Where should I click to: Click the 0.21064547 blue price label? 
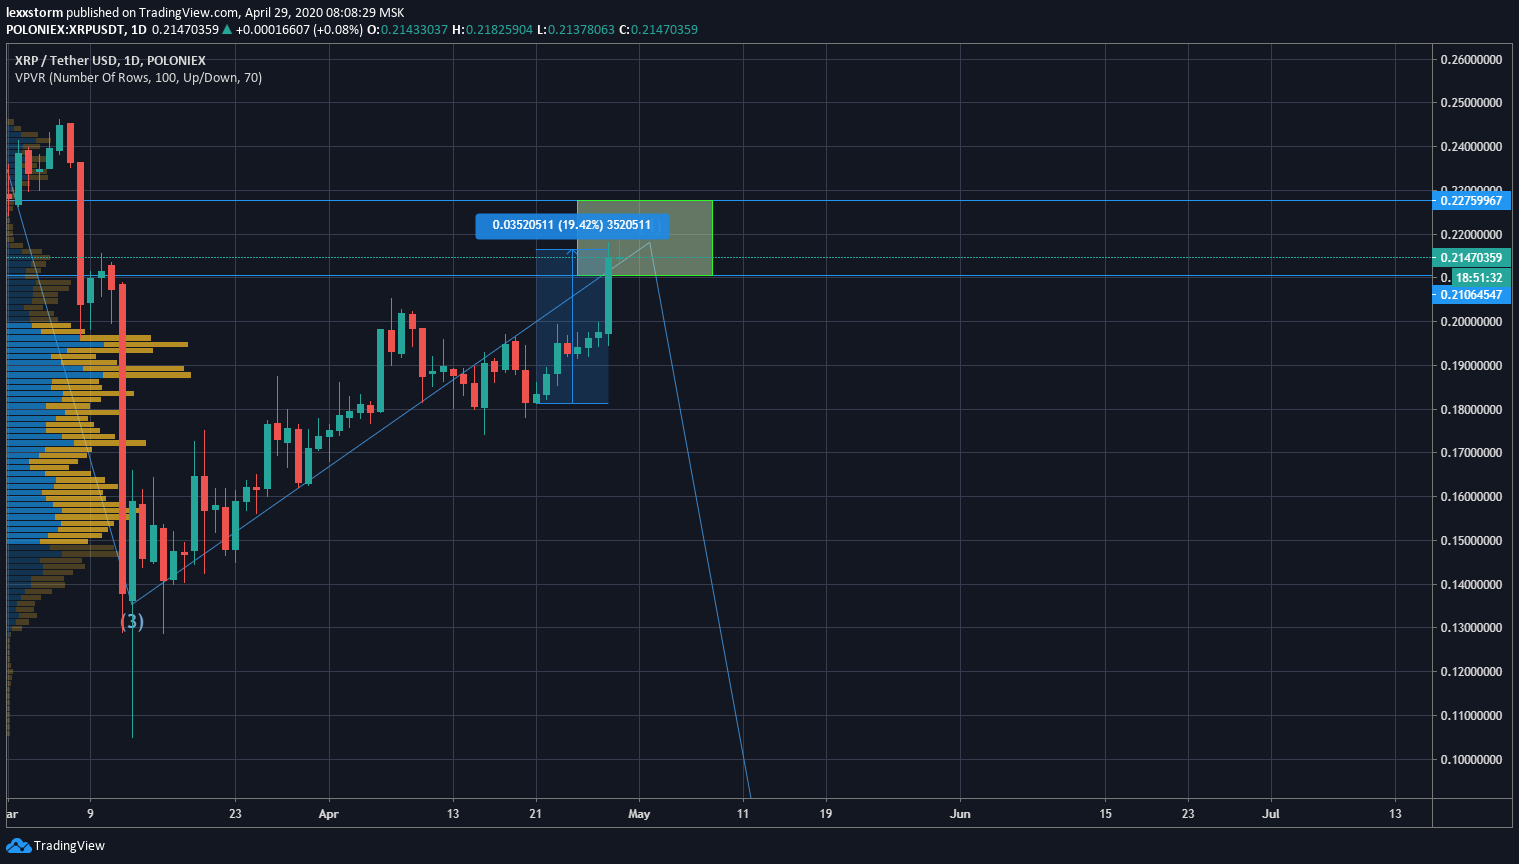pos(1471,295)
